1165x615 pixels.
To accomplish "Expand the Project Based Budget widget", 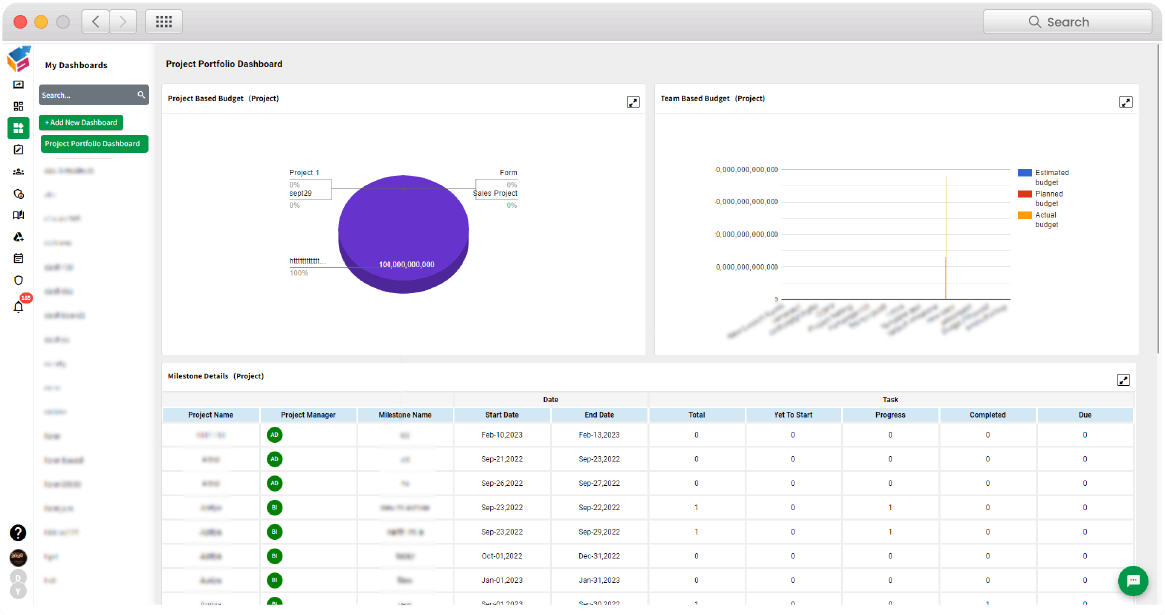I will click(633, 101).
